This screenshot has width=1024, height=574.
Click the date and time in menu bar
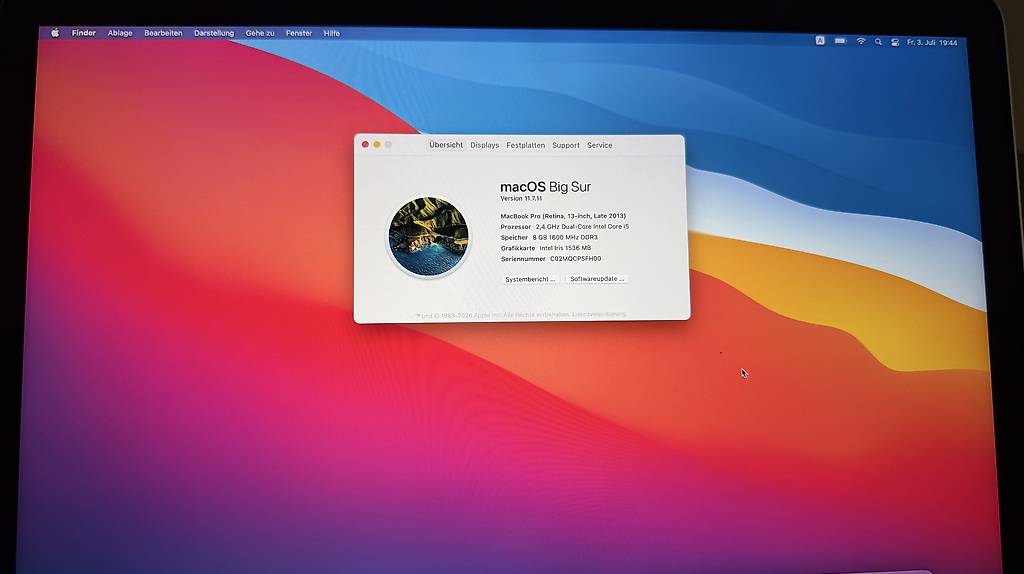pyautogui.click(x=932, y=42)
